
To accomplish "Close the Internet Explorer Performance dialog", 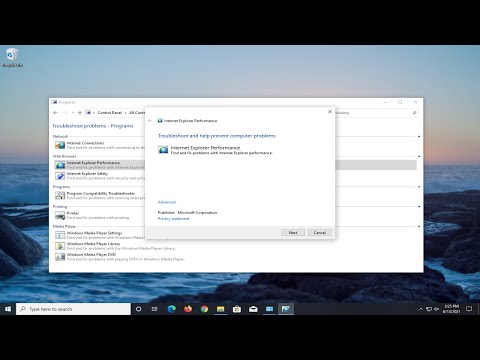I will coord(330,112).
